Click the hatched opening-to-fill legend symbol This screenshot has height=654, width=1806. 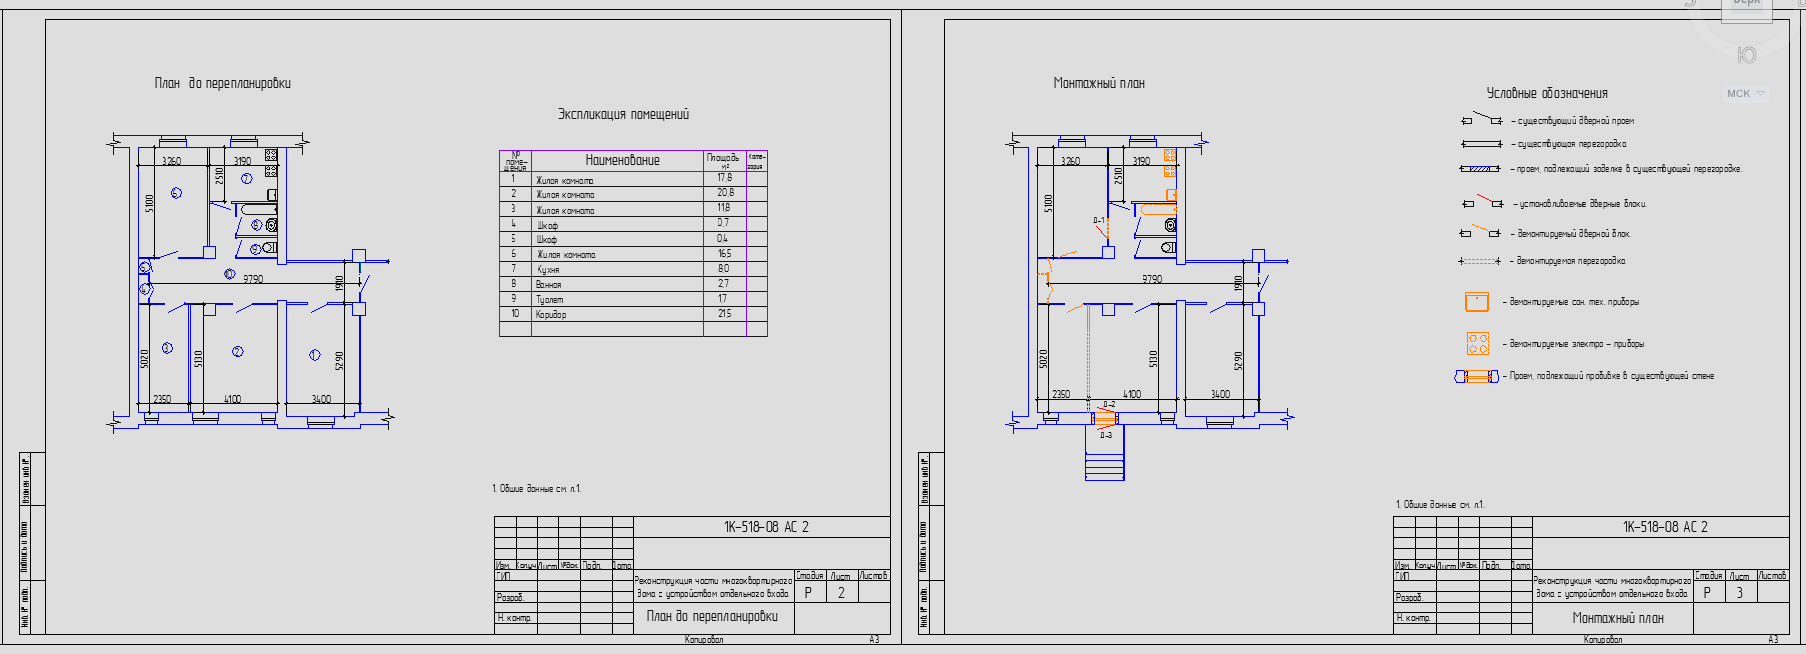point(1480,169)
